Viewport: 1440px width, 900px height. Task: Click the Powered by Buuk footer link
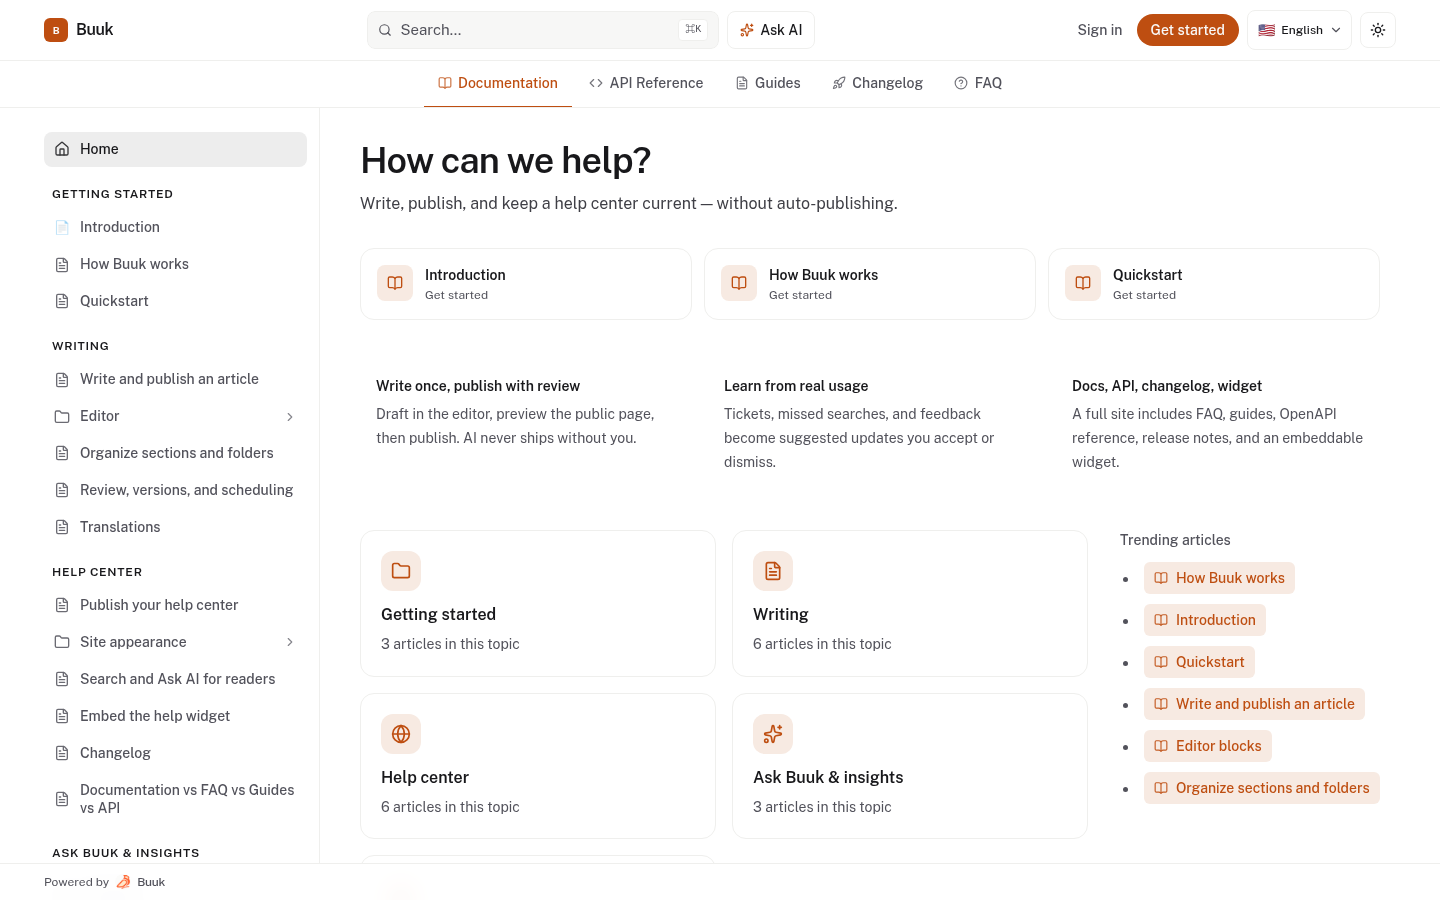(105, 882)
